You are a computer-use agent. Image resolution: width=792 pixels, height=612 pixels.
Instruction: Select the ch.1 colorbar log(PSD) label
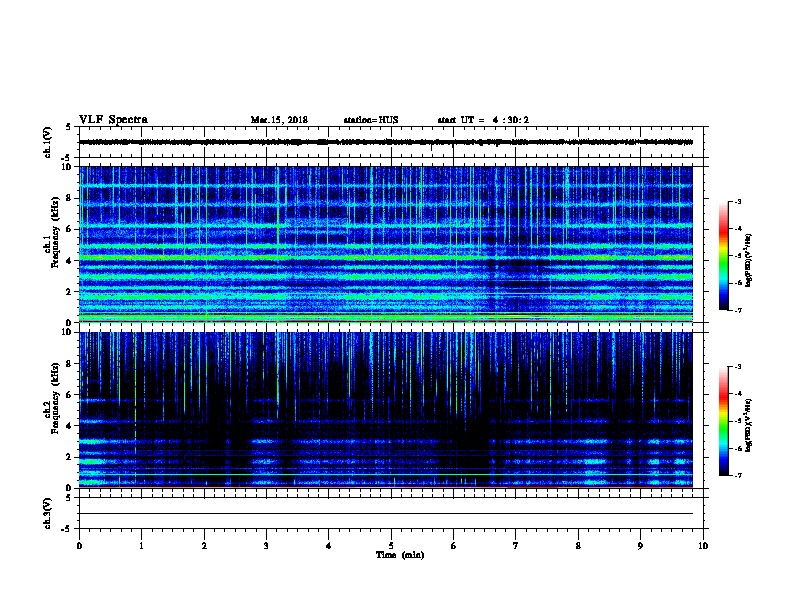pyautogui.click(x=749, y=260)
